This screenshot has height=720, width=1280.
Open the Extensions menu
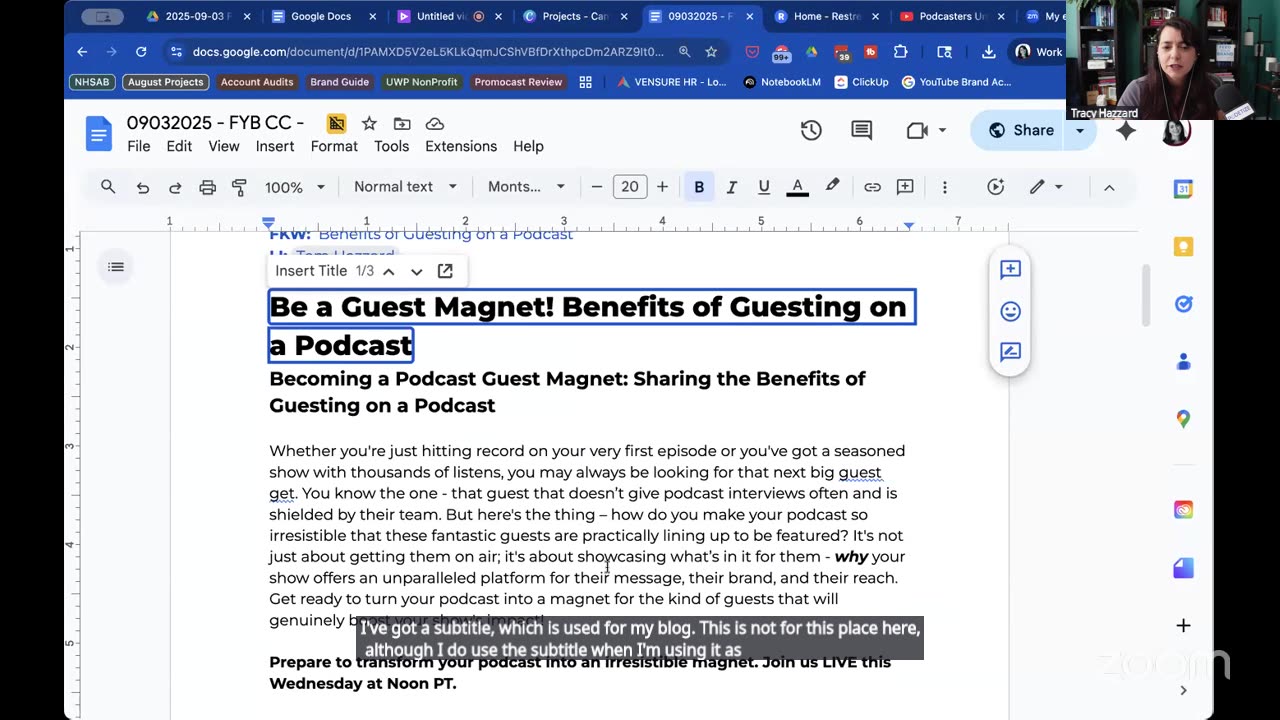click(x=460, y=146)
